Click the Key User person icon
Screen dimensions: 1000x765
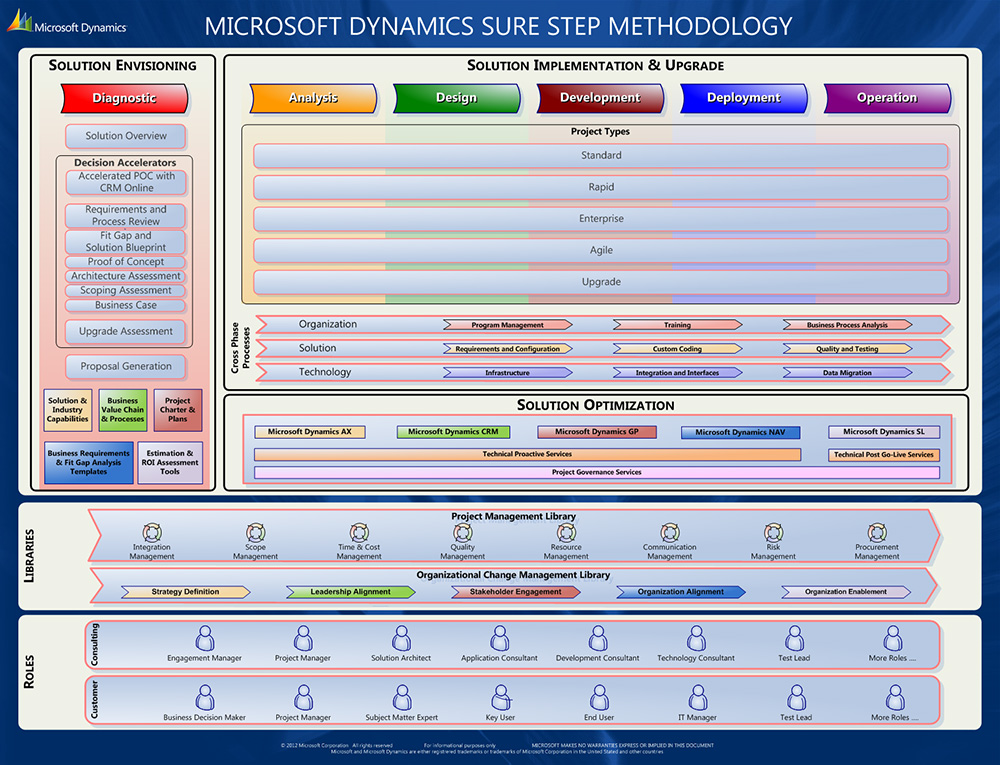[x=500, y=697]
